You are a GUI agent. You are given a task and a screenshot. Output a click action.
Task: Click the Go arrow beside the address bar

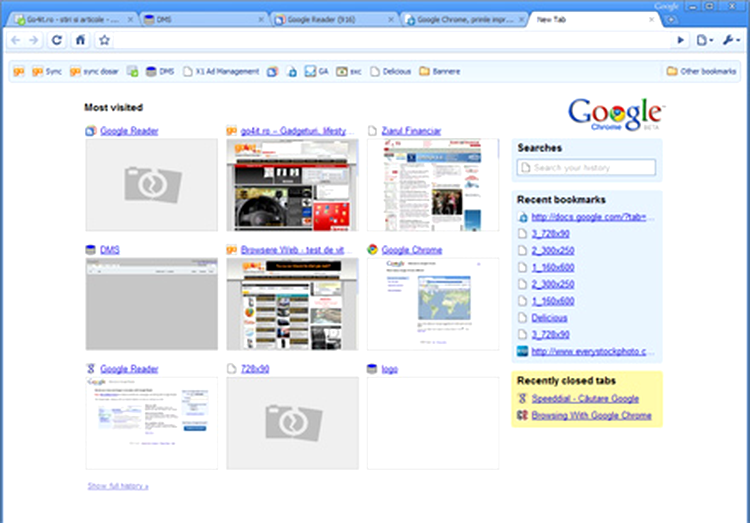[680, 40]
